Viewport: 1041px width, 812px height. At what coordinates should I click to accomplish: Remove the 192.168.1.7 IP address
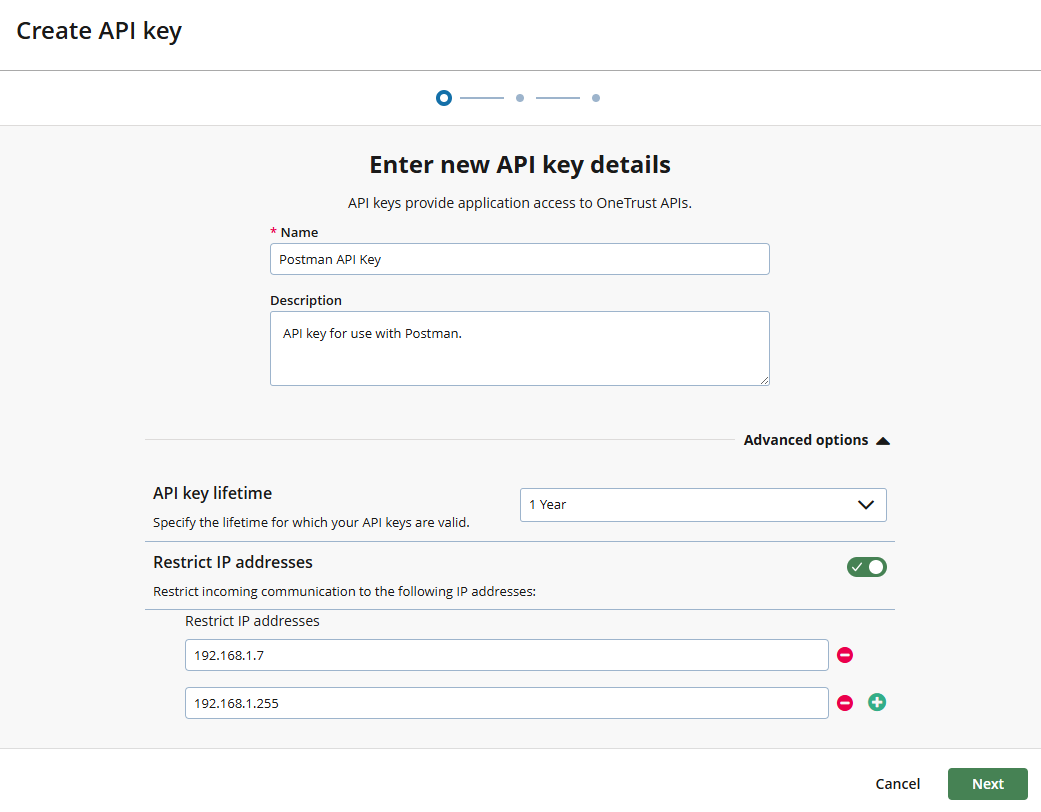pyautogui.click(x=845, y=655)
